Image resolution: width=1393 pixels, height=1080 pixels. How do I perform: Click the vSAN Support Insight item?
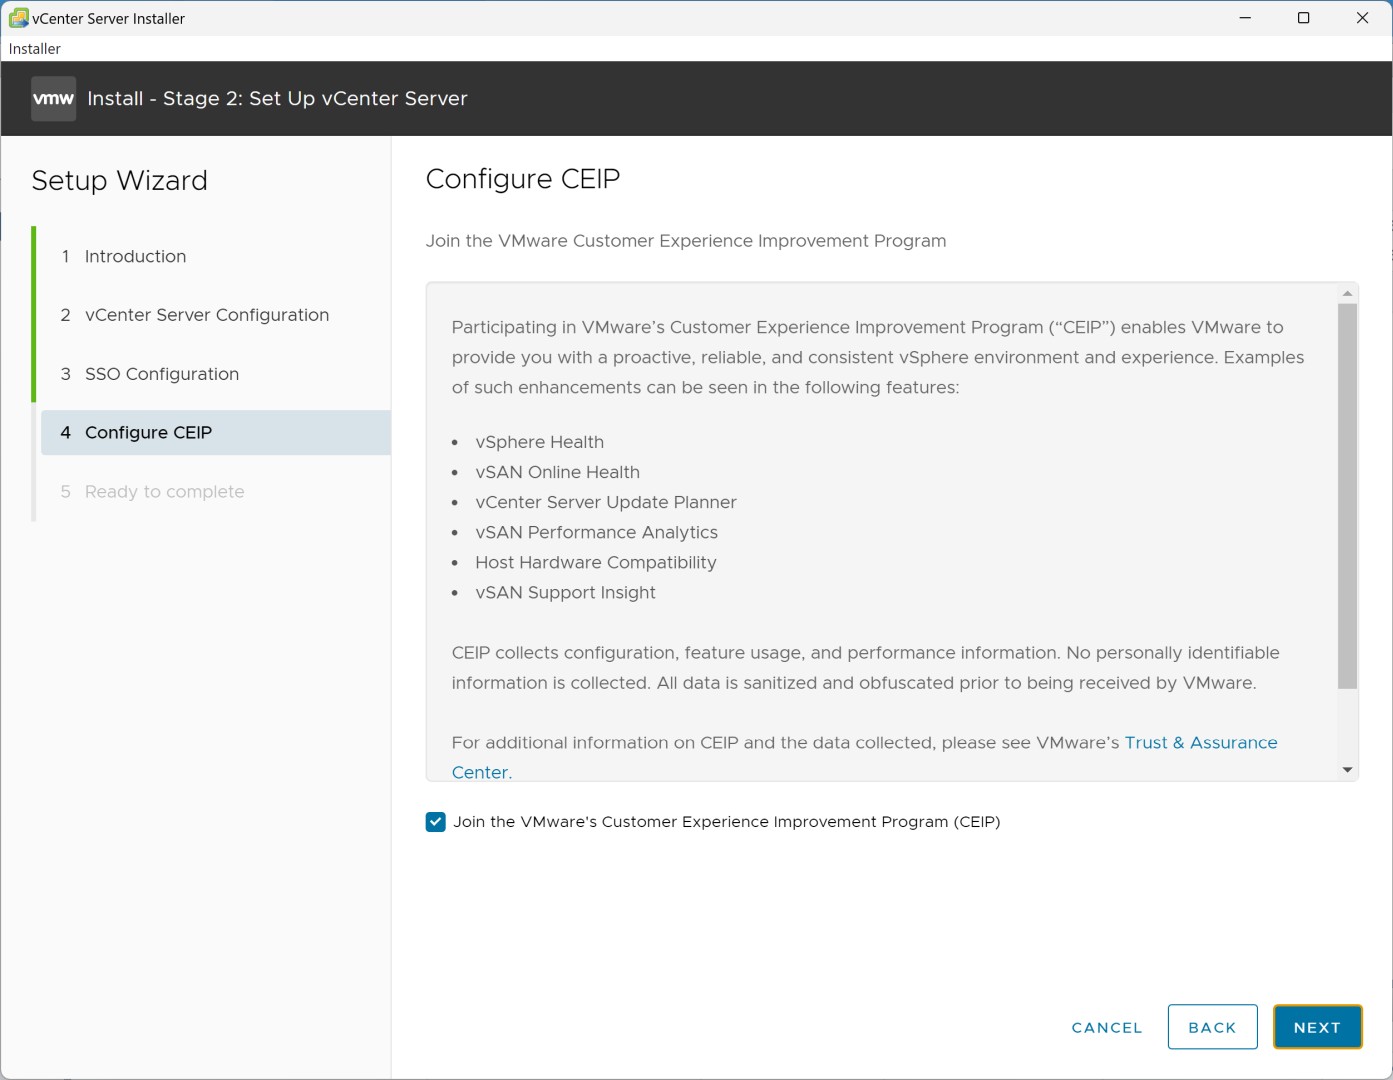coord(566,592)
